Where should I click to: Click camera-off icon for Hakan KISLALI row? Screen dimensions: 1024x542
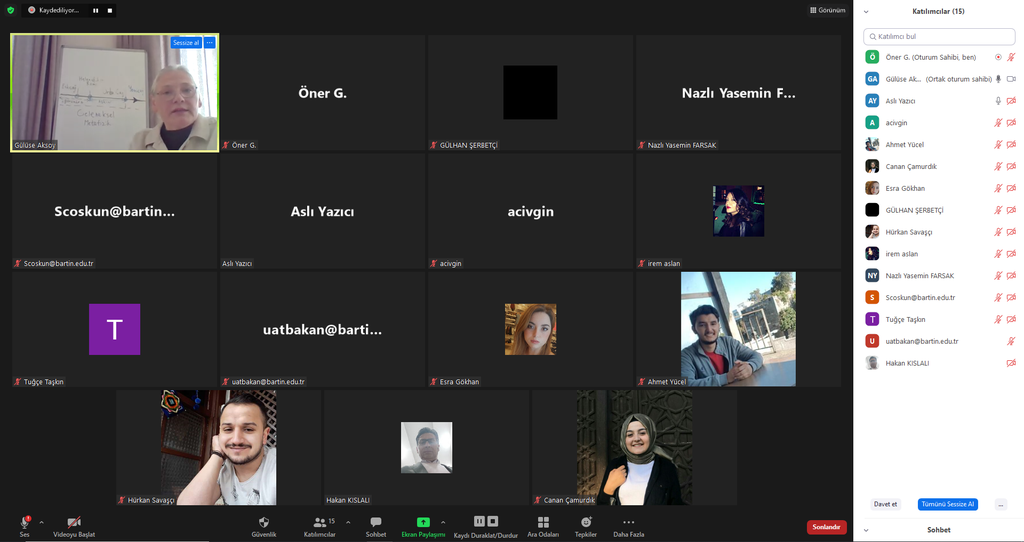click(1011, 363)
